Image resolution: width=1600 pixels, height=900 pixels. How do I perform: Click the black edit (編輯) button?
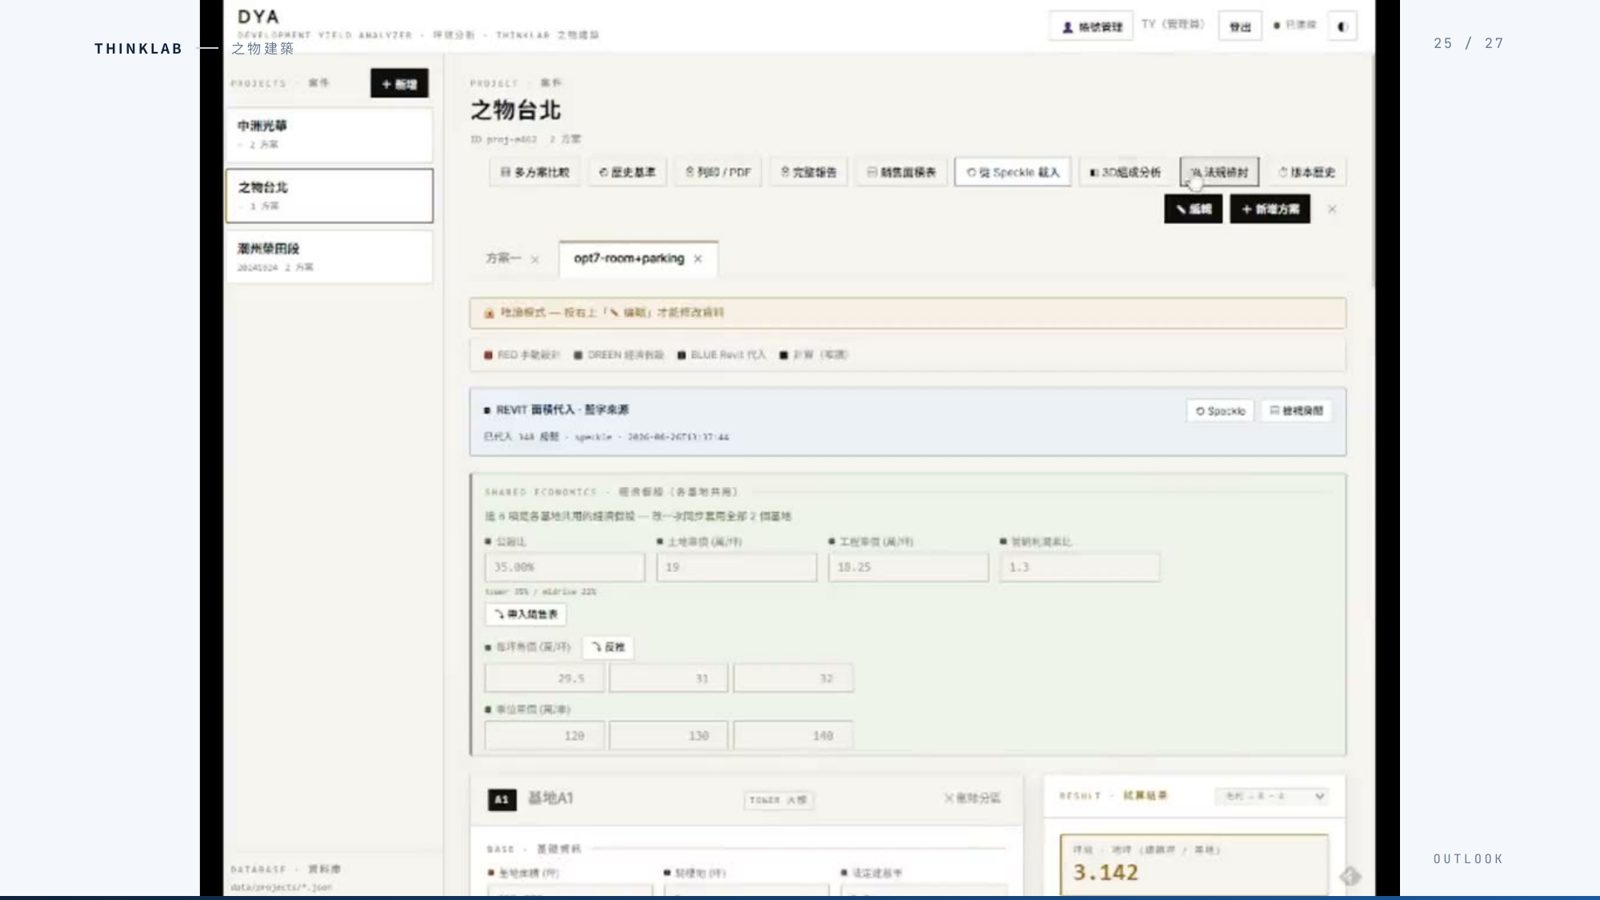coord(1193,209)
